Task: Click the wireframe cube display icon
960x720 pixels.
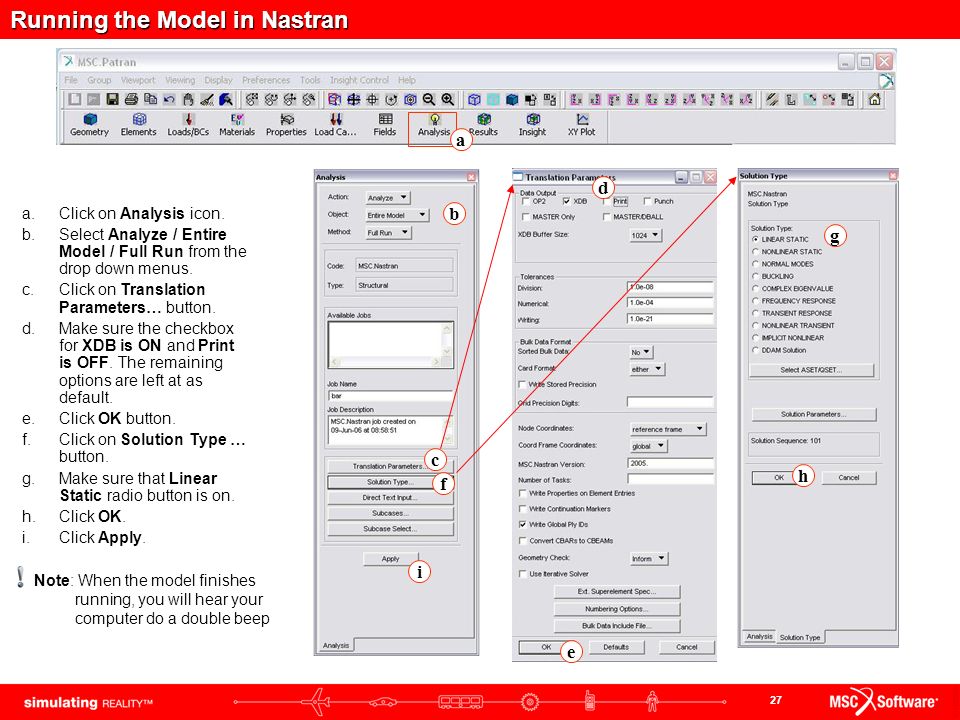Action: pyautogui.click(x=474, y=99)
